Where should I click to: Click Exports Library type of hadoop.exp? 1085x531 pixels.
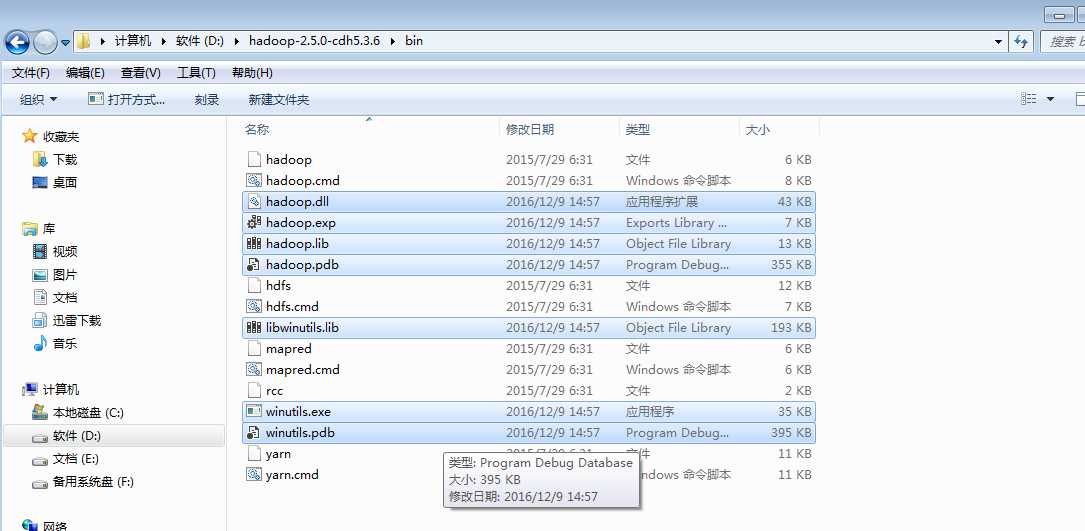[677, 222]
